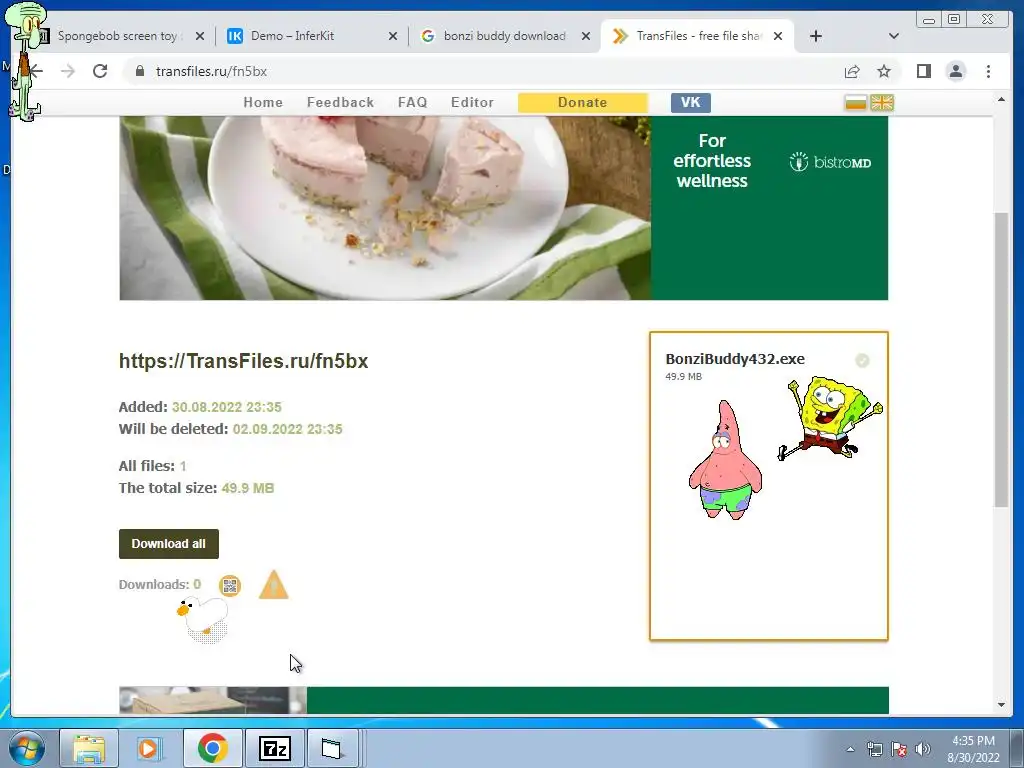Open the Editor page
The width and height of the screenshot is (1024, 768).
pyautogui.click(x=472, y=103)
